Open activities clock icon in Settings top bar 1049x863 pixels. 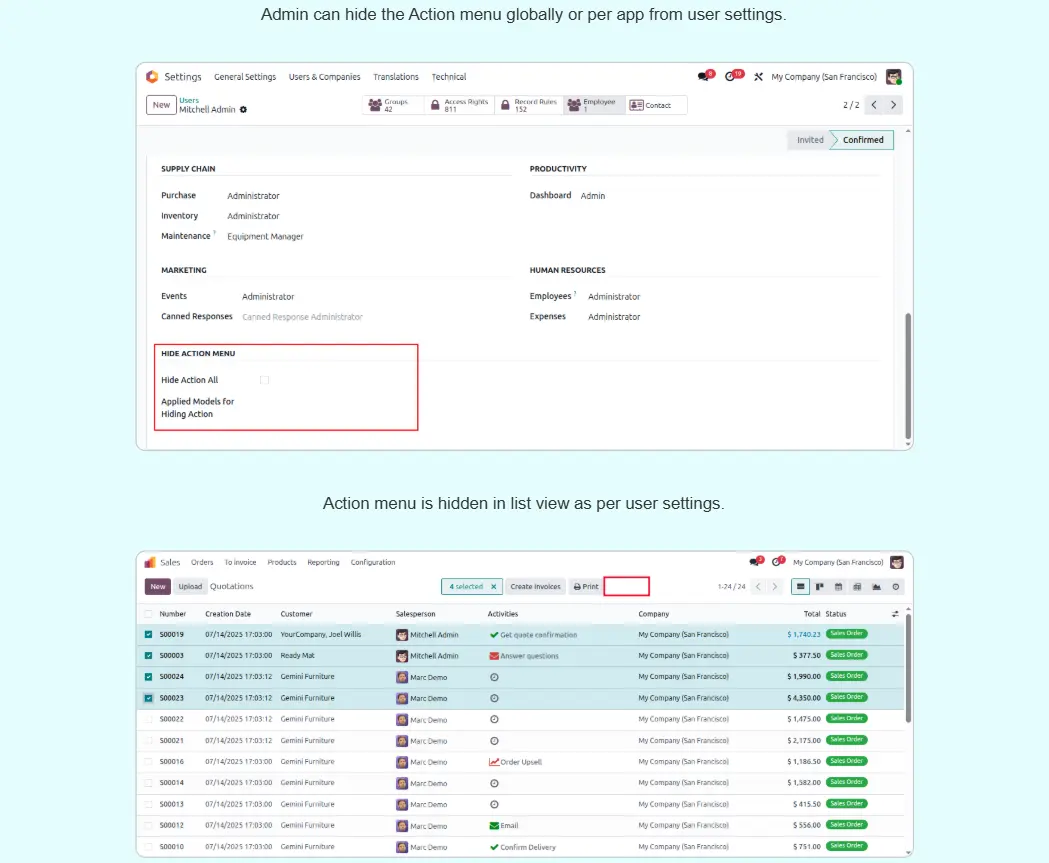pyautogui.click(x=735, y=77)
